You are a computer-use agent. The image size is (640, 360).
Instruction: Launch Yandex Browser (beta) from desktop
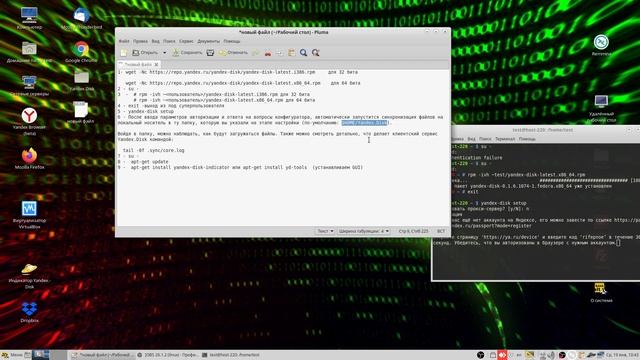click(x=29, y=121)
